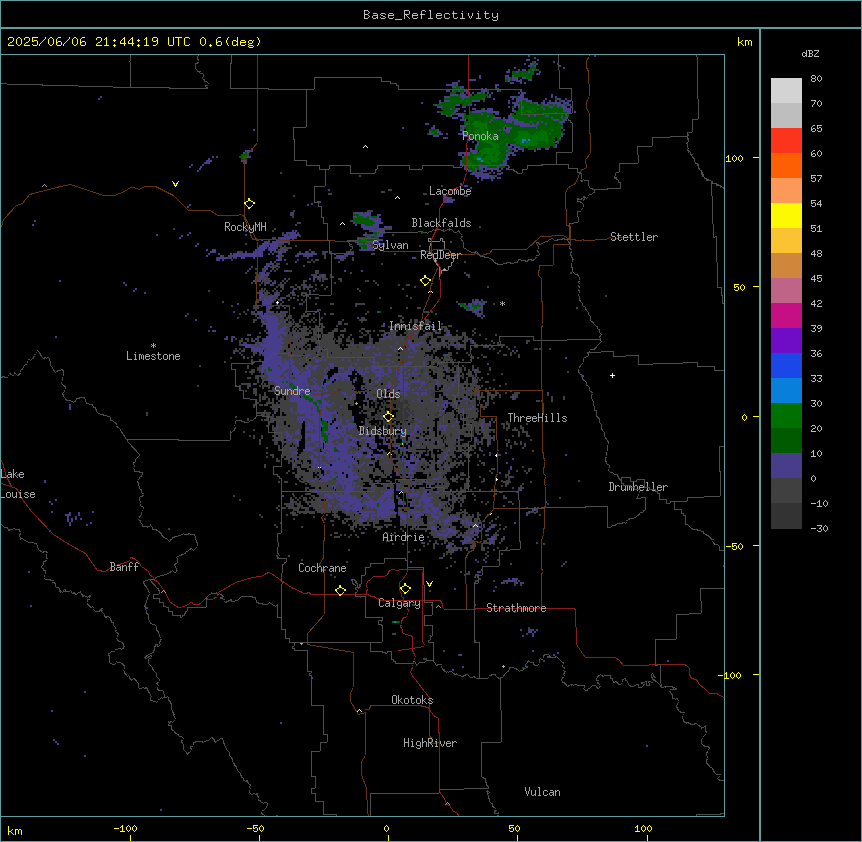Click the Sundre label
The height and width of the screenshot is (842, 862).
tap(292, 391)
